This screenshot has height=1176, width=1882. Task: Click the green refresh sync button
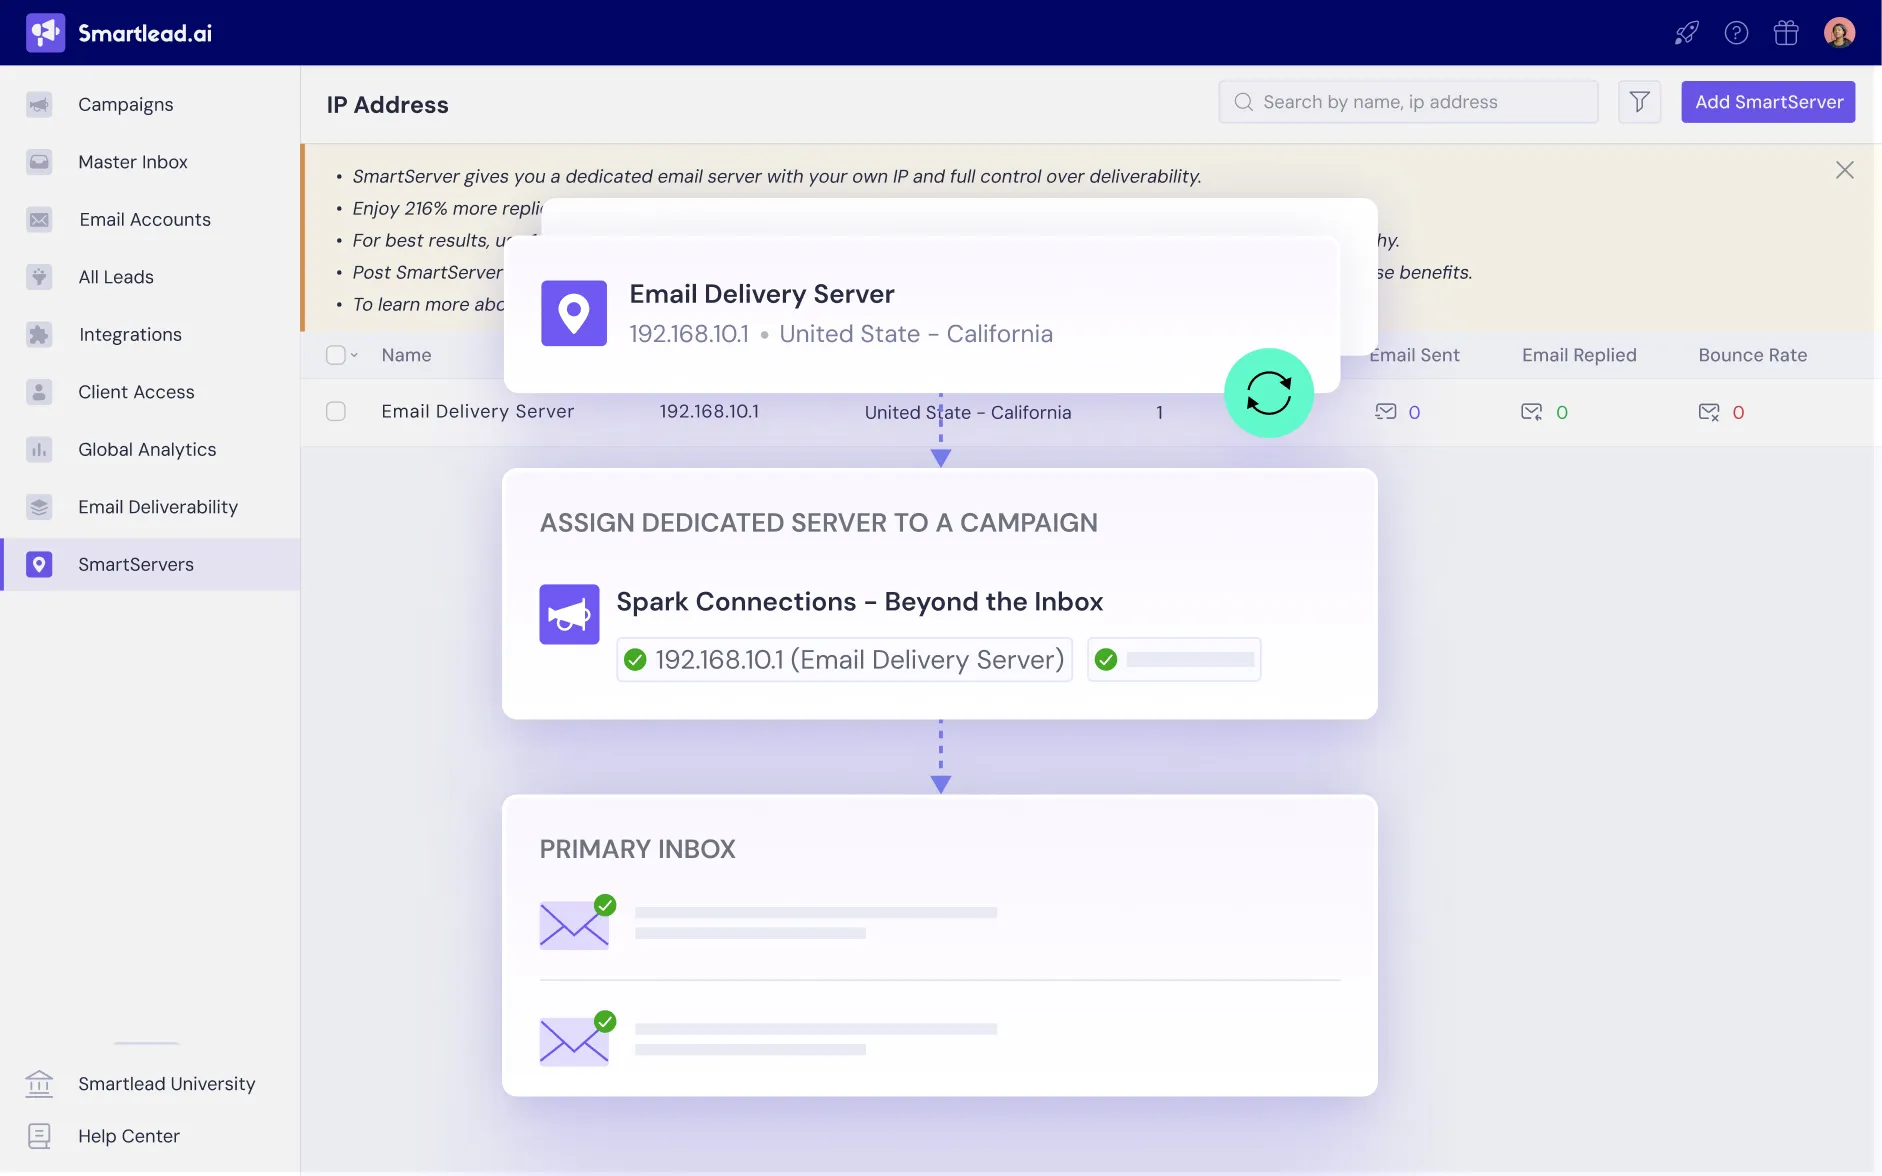[x=1269, y=393]
